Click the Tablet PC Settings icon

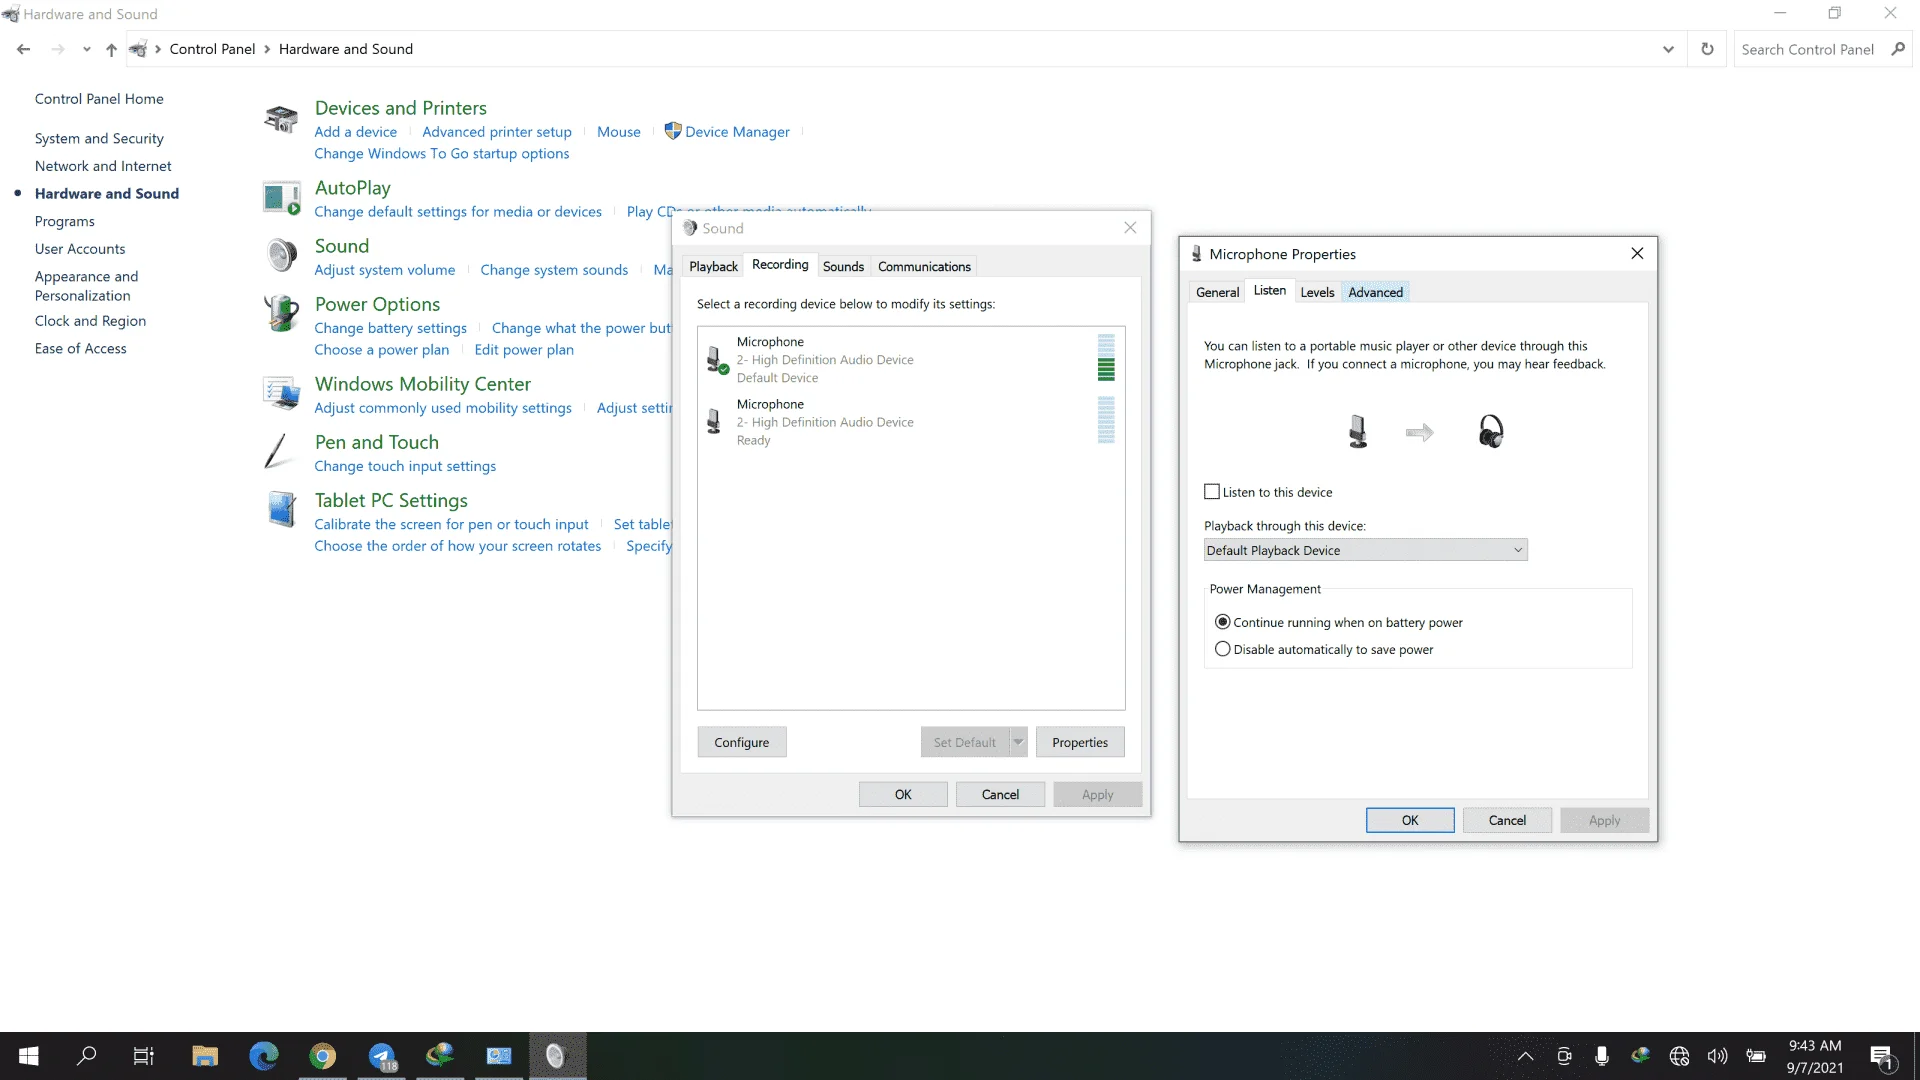(x=281, y=509)
